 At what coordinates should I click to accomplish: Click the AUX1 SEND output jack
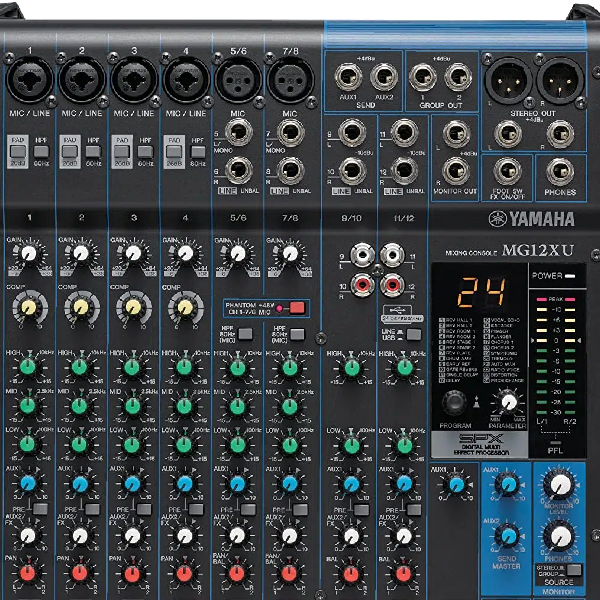click(348, 77)
